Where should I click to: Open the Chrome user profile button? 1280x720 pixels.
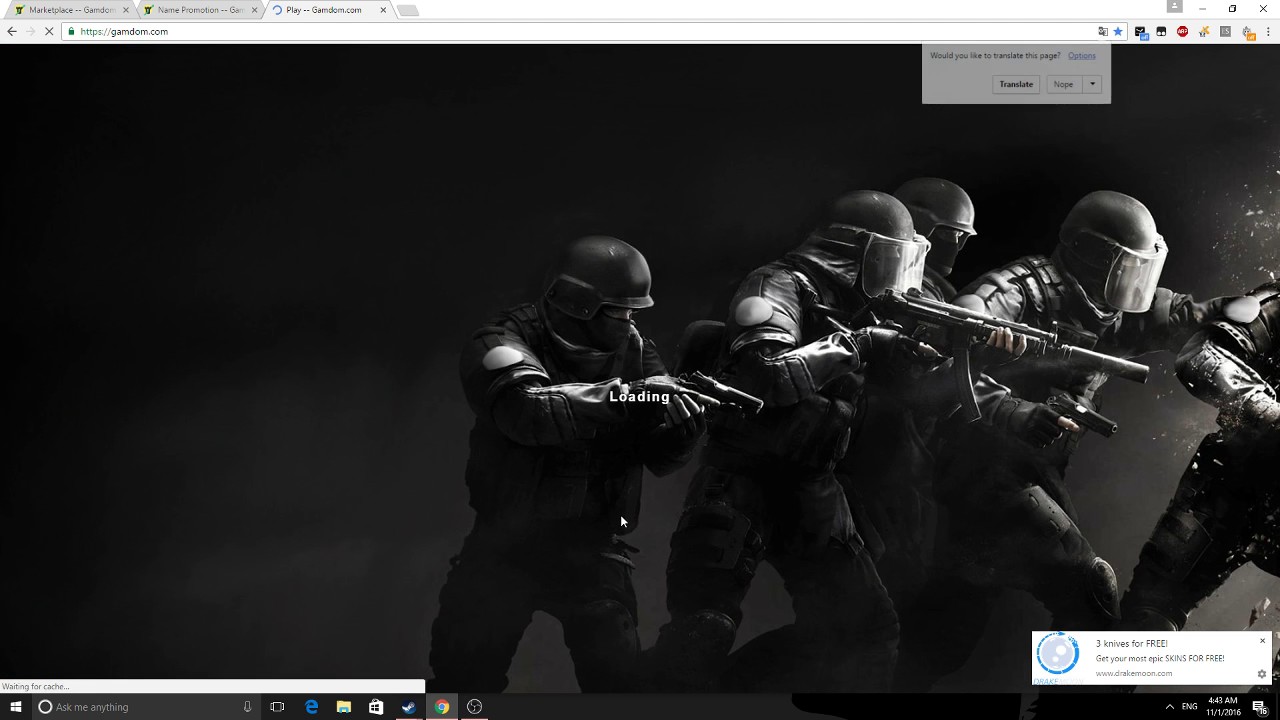[x=1175, y=7]
